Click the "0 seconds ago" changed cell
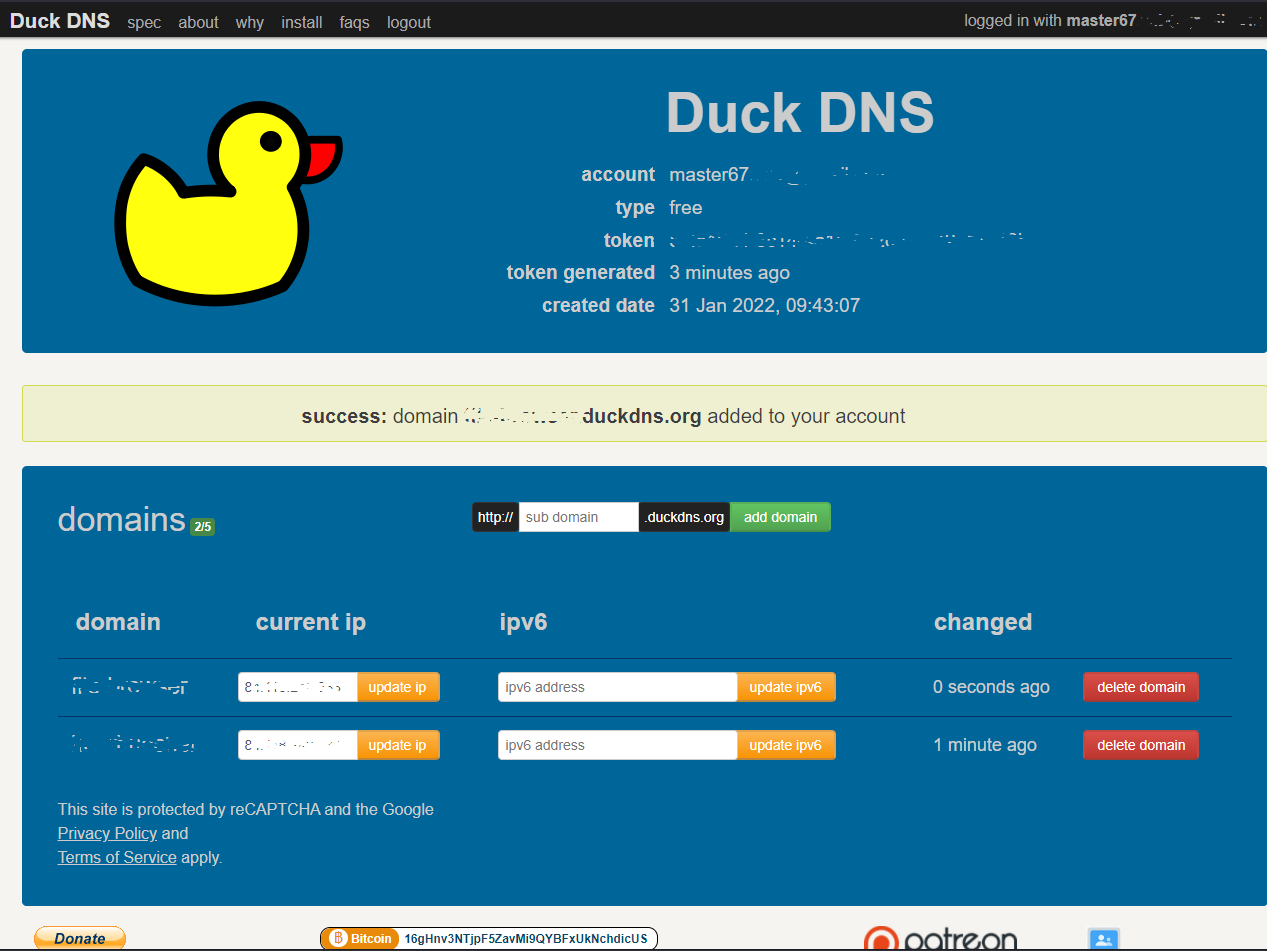The height and width of the screenshot is (951, 1267). click(x=991, y=687)
